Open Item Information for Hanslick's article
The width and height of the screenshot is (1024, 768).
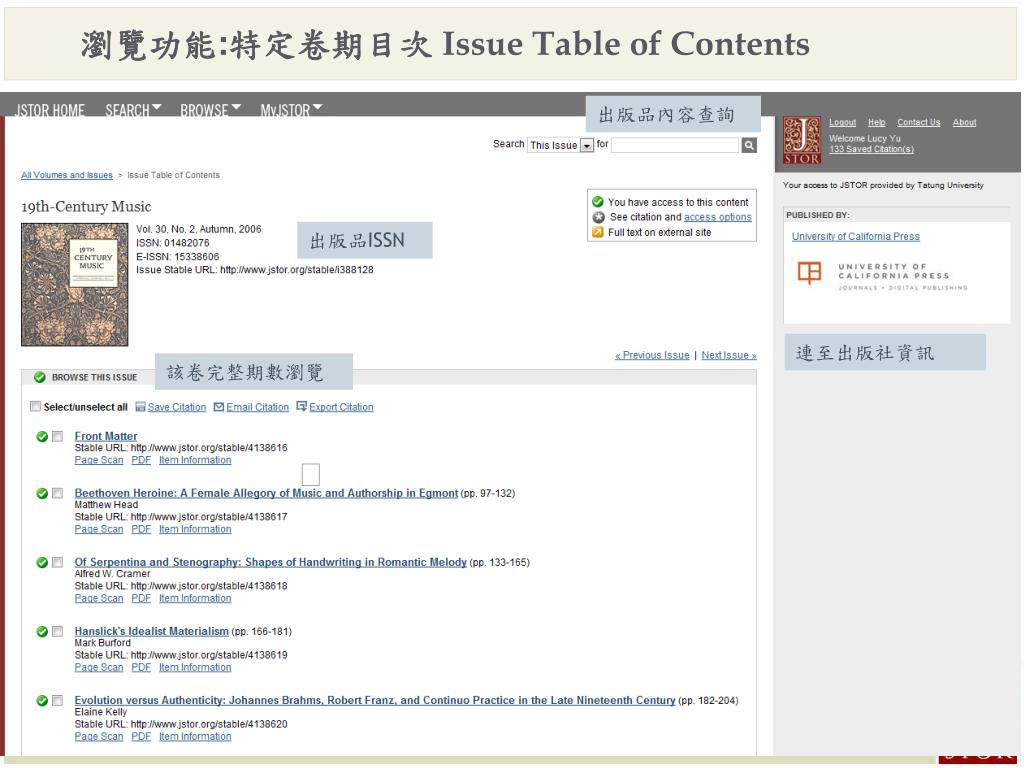coord(195,667)
